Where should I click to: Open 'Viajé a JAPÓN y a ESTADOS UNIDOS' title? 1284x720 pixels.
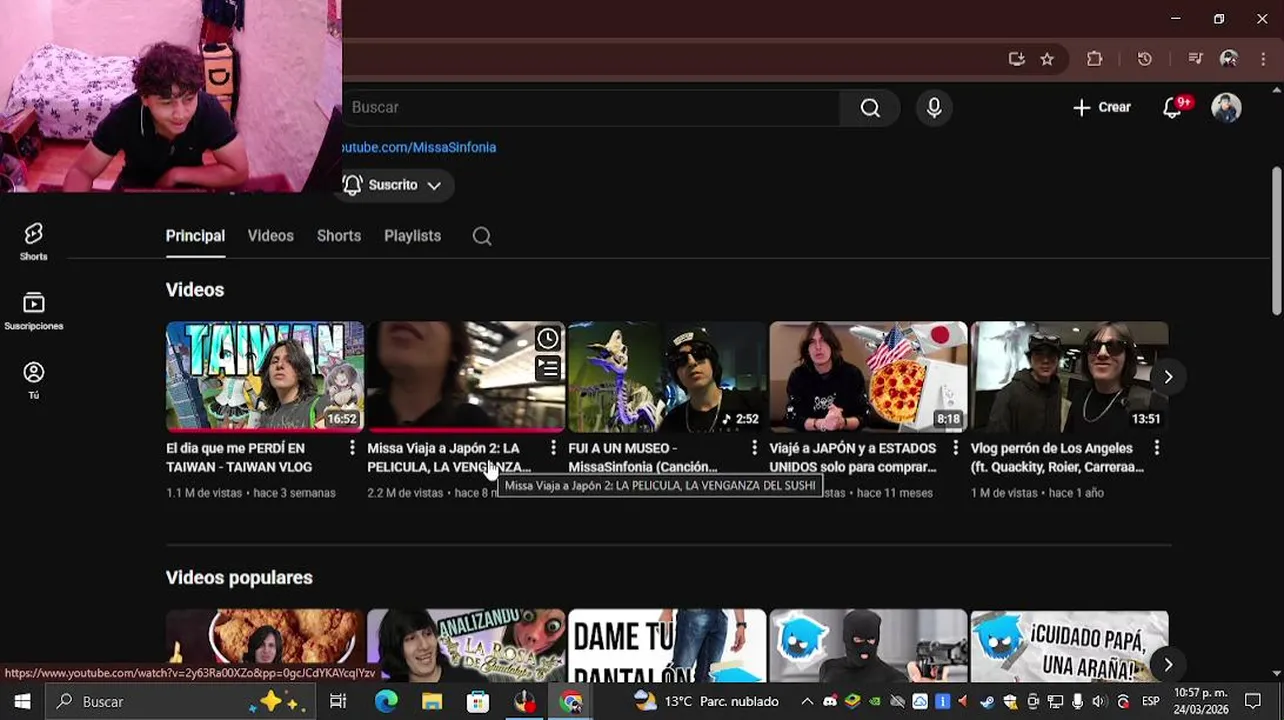pyautogui.click(x=853, y=457)
